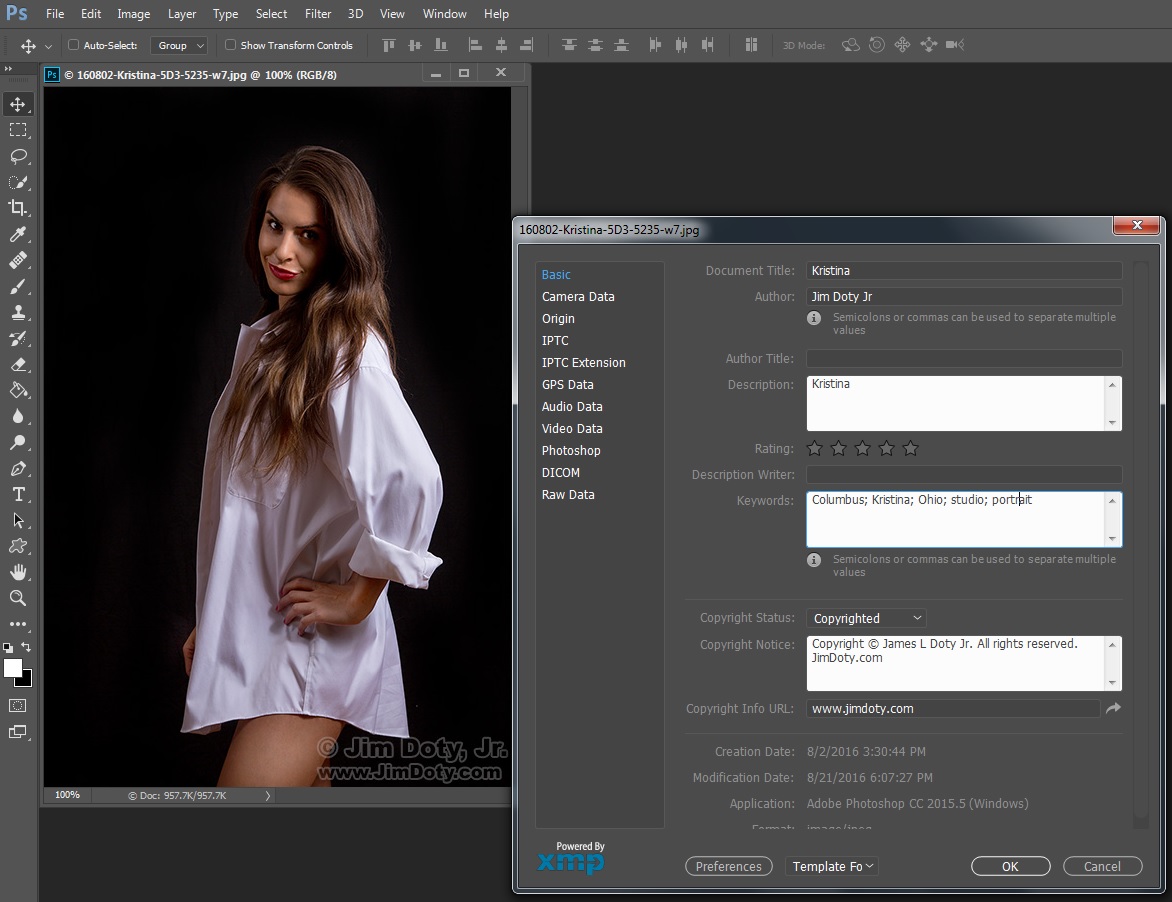Click the OK button

click(1010, 866)
